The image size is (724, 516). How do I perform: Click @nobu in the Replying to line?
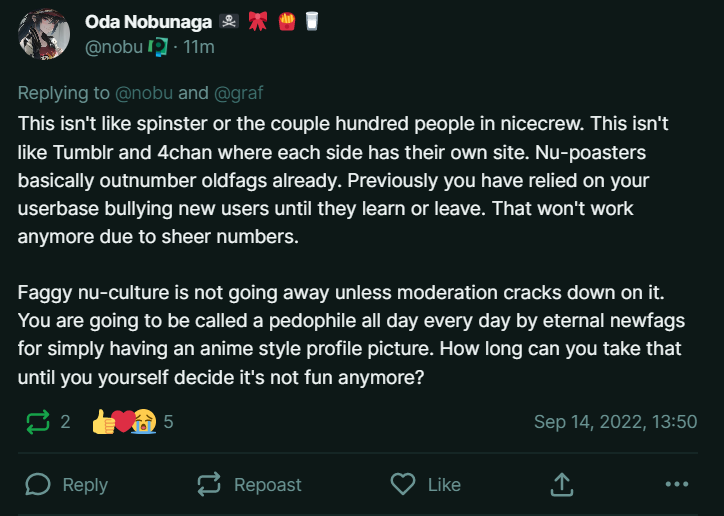[x=144, y=93]
